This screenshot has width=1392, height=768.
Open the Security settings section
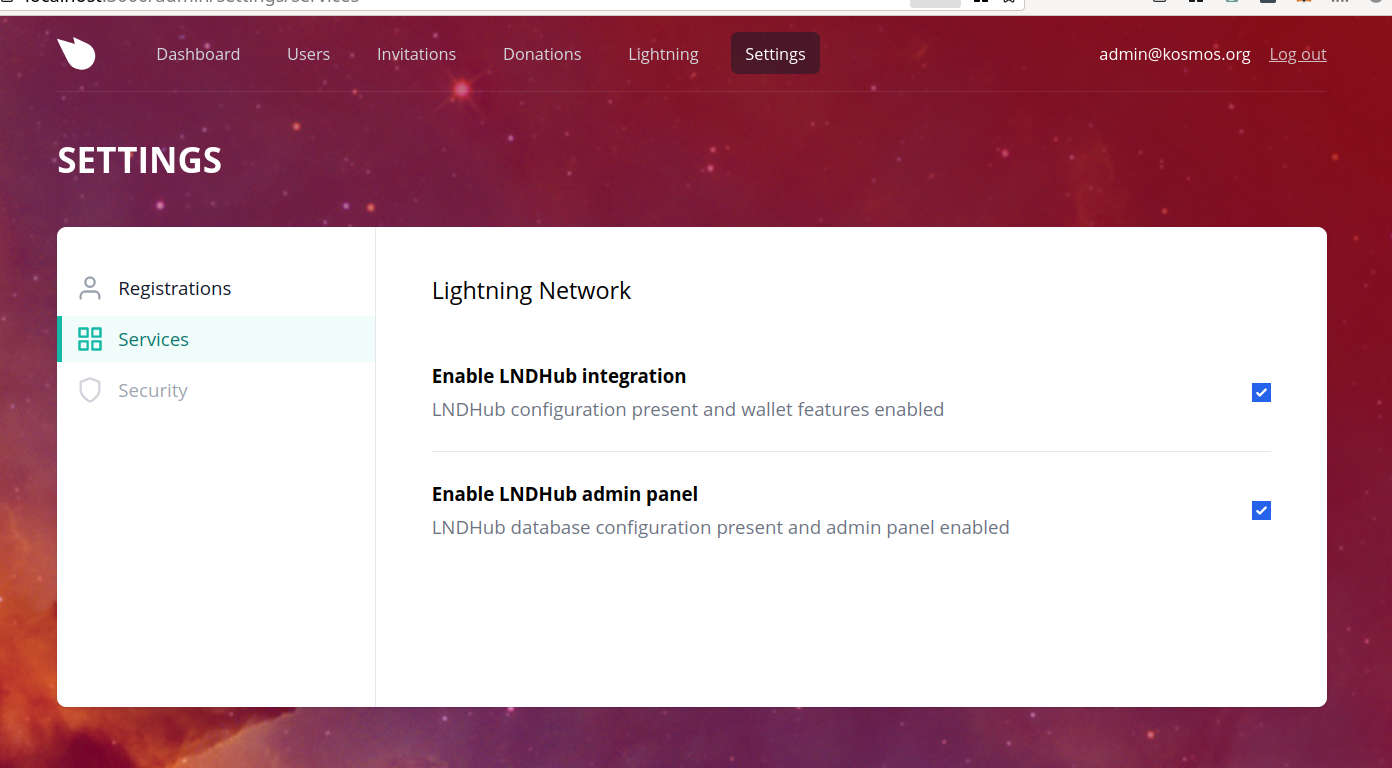tap(152, 390)
